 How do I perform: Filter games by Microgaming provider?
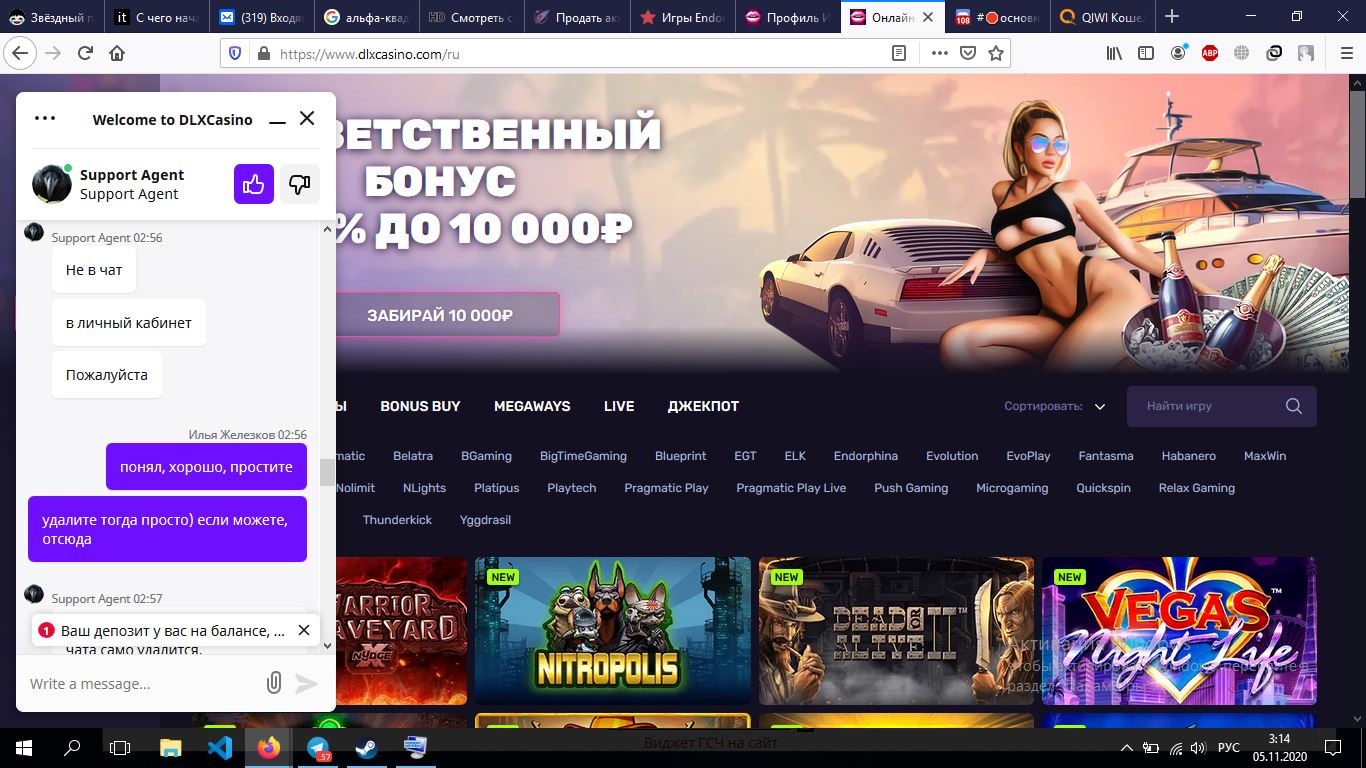tap(1012, 488)
